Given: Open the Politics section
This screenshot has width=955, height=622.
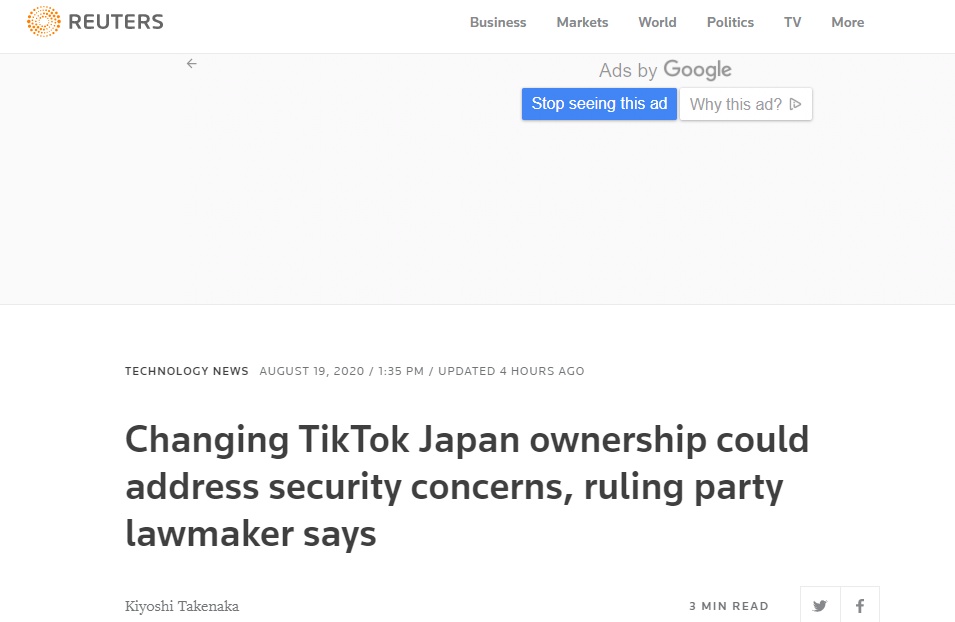Looking at the screenshot, I should point(730,22).
